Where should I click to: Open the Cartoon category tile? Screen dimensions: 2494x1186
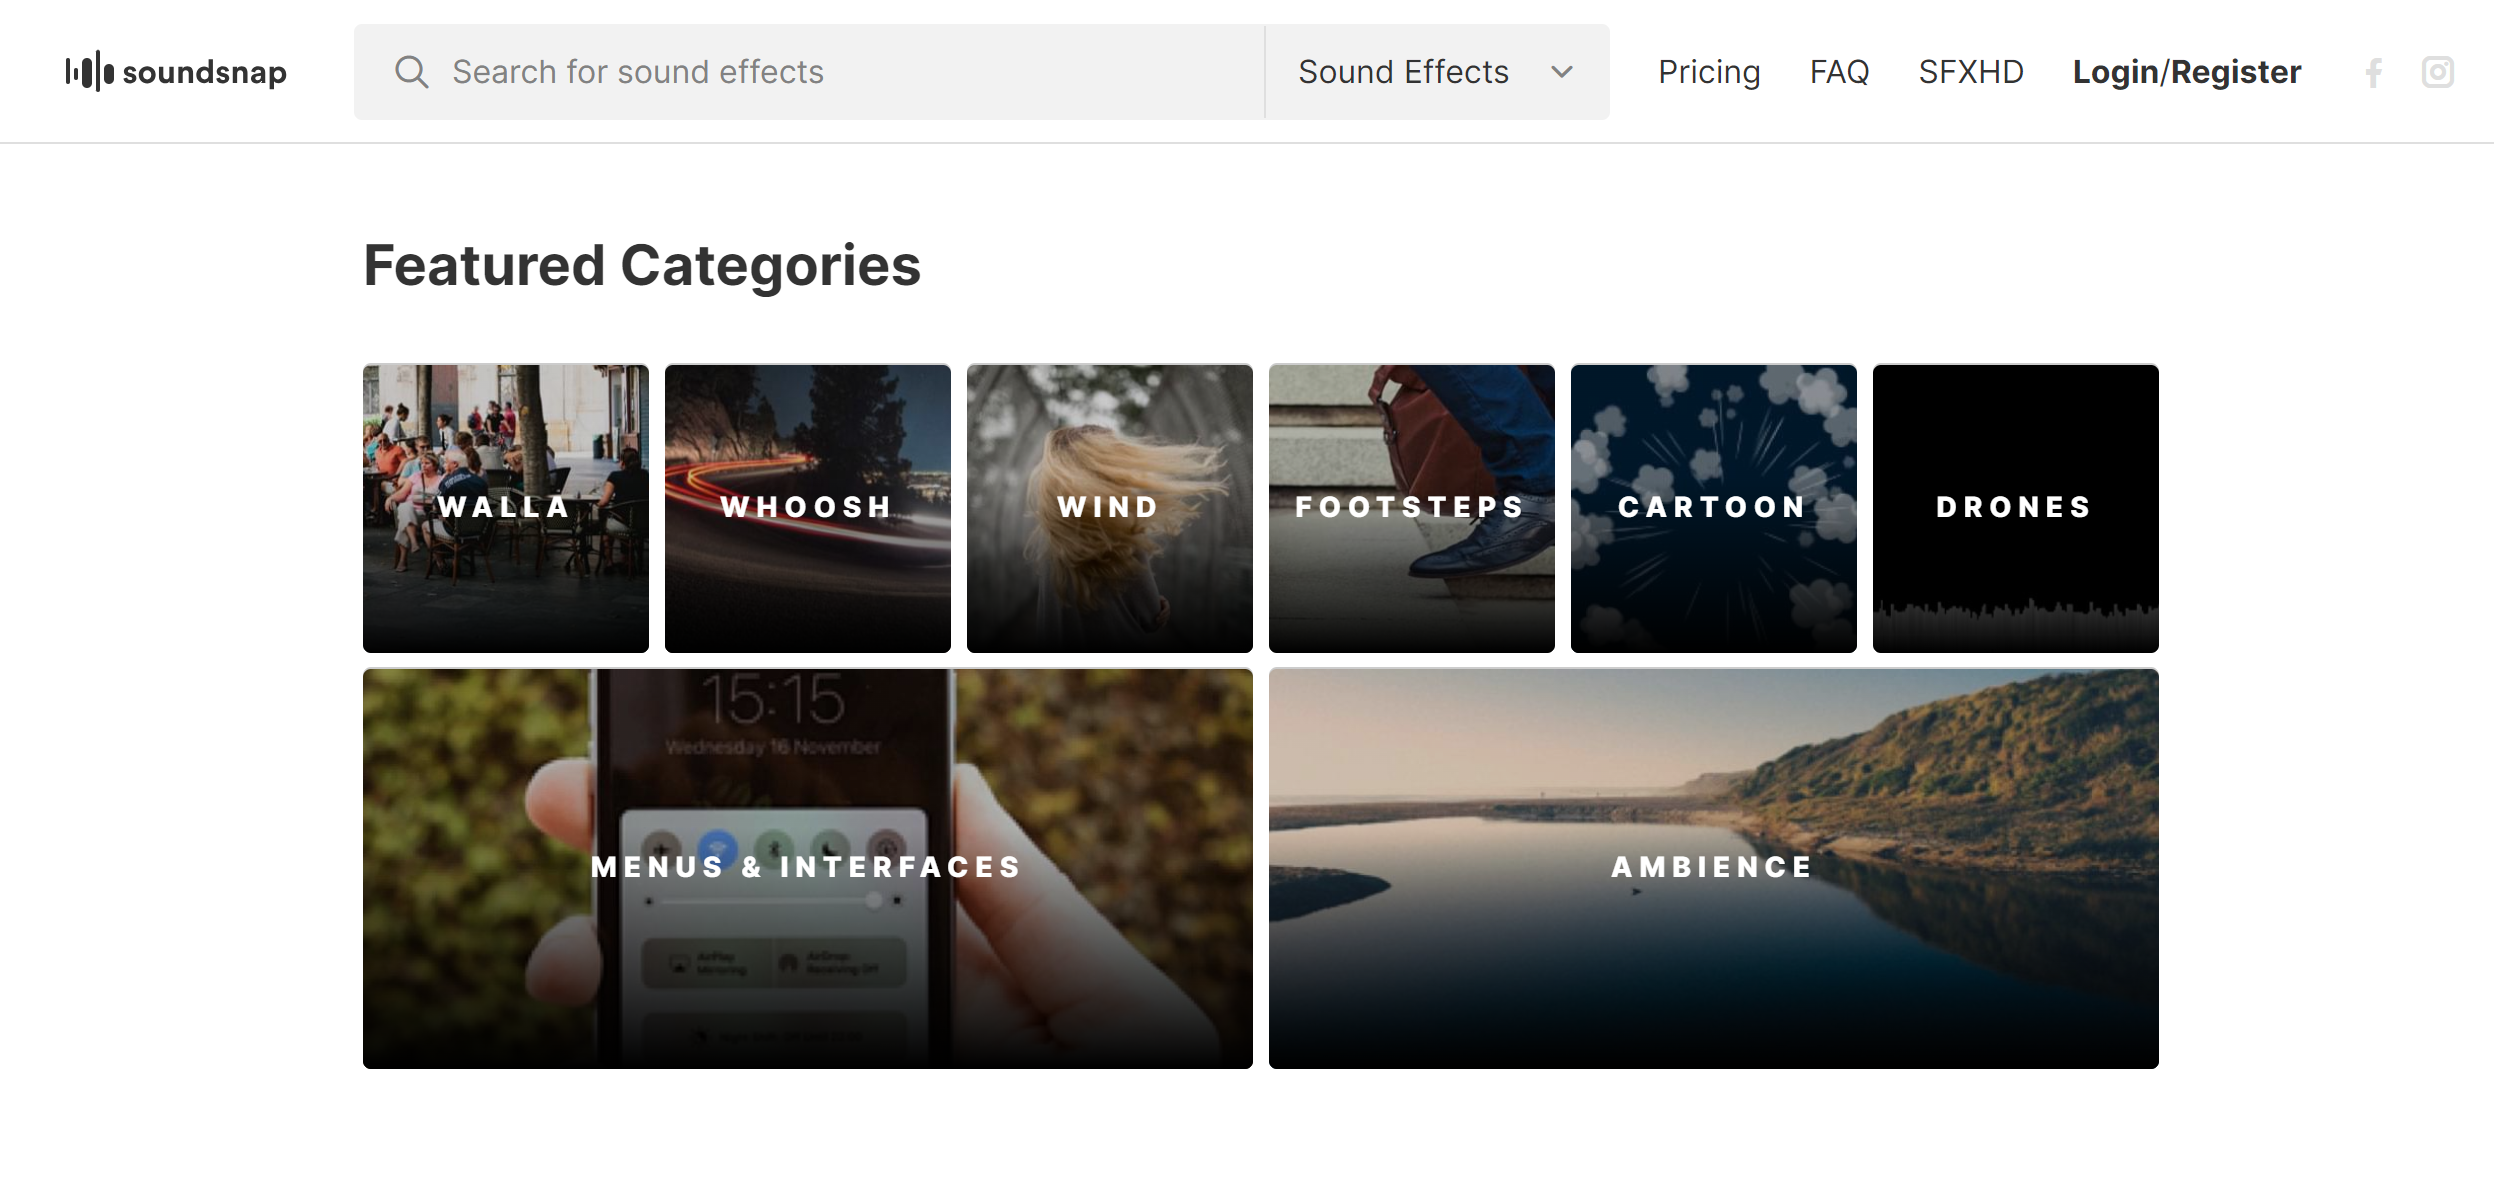tap(1713, 508)
